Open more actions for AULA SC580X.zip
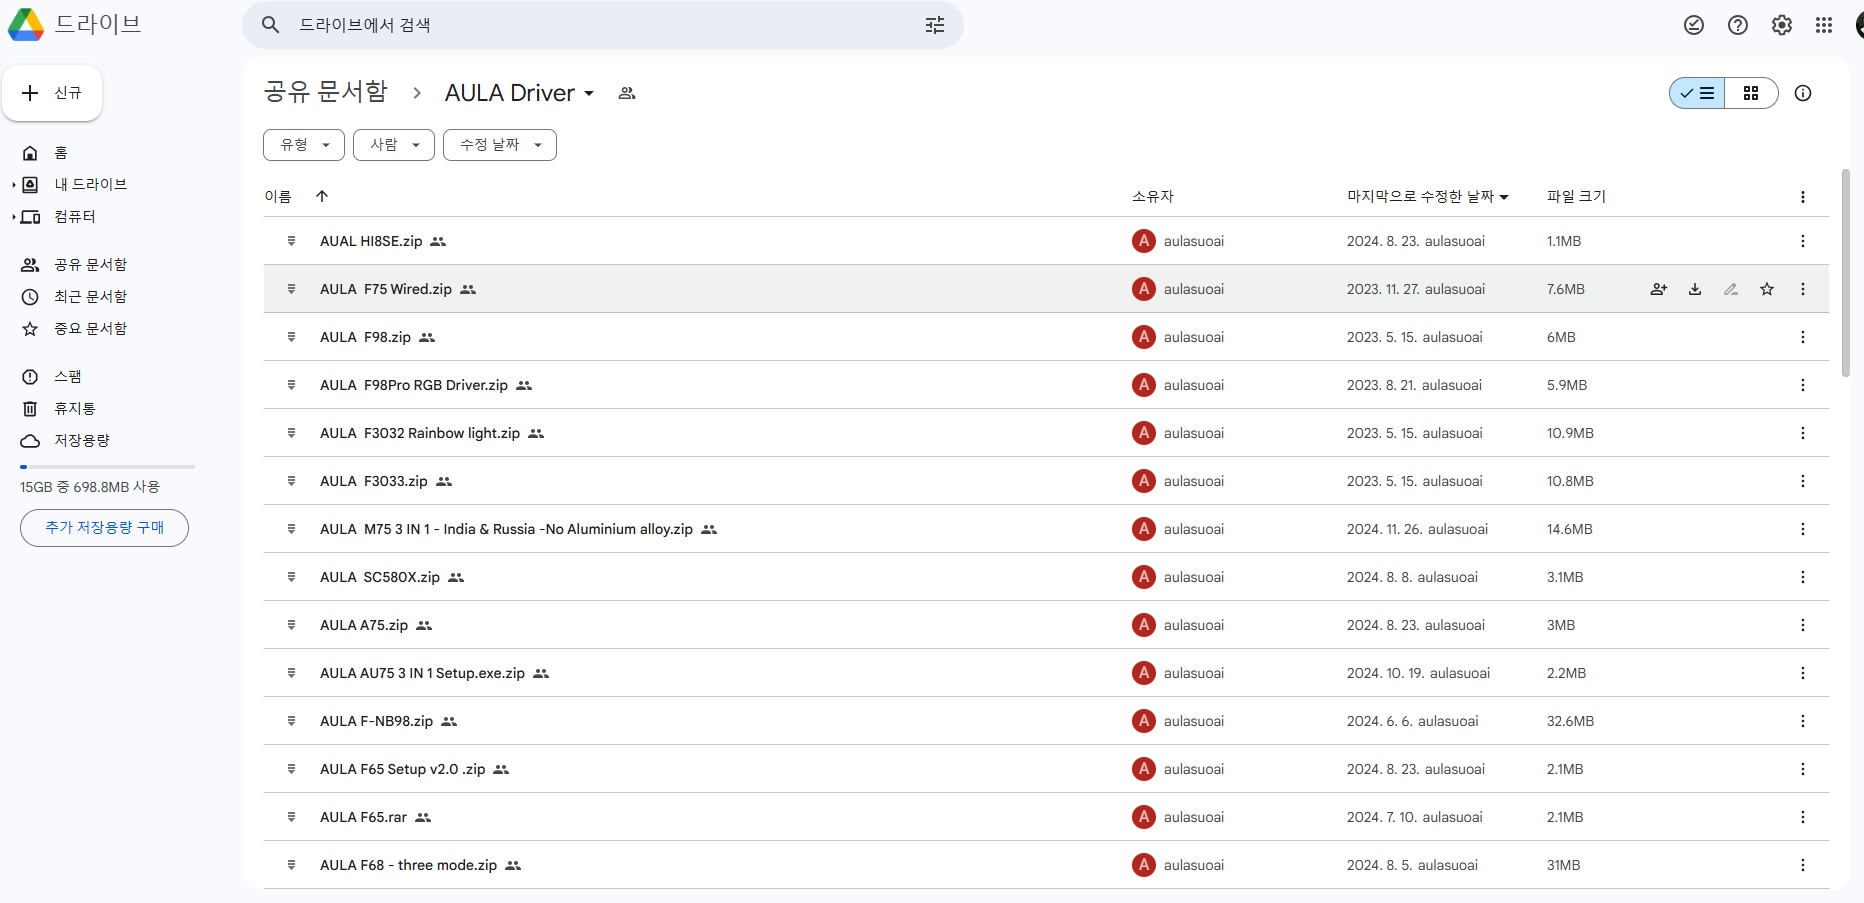Viewport: 1864px width, 903px height. [1803, 577]
